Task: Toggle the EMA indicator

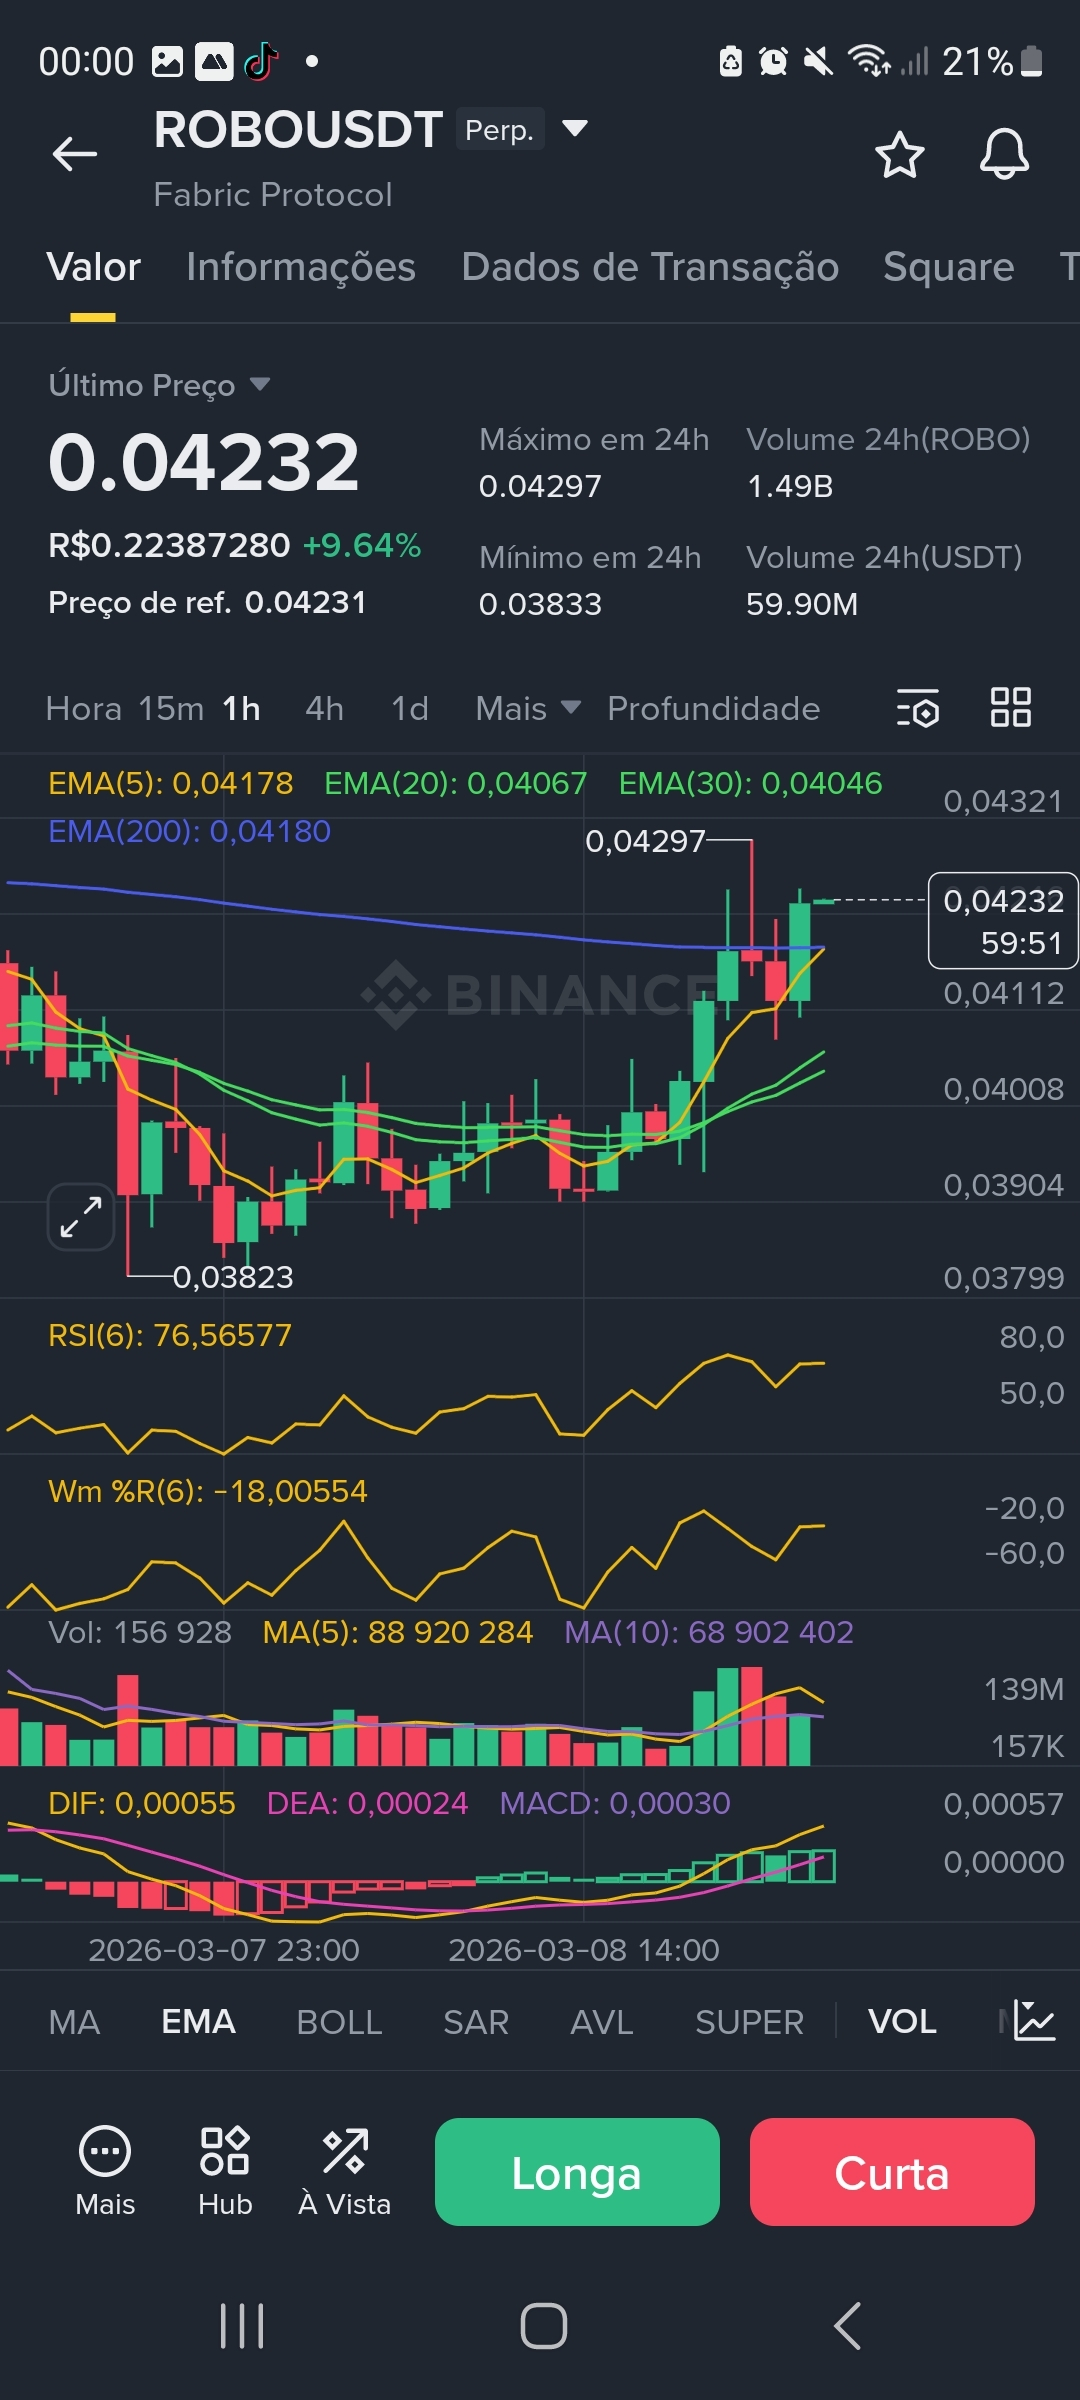Action: click(198, 2022)
